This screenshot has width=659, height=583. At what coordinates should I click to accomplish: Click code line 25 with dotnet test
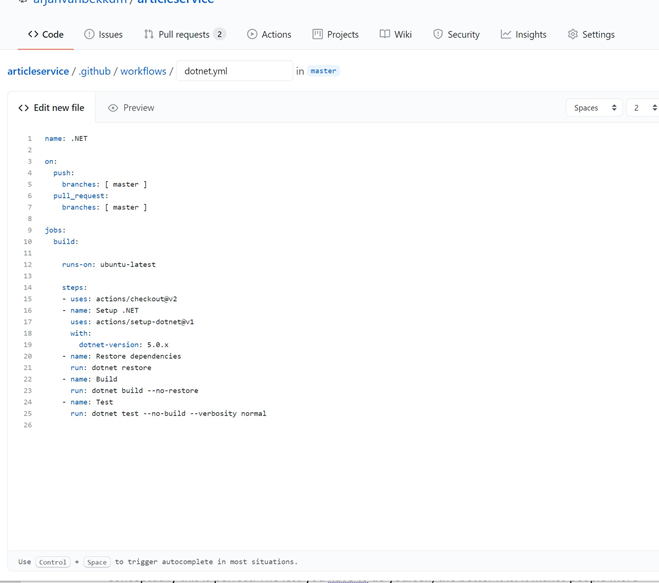pyautogui.click(x=168, y=414)
